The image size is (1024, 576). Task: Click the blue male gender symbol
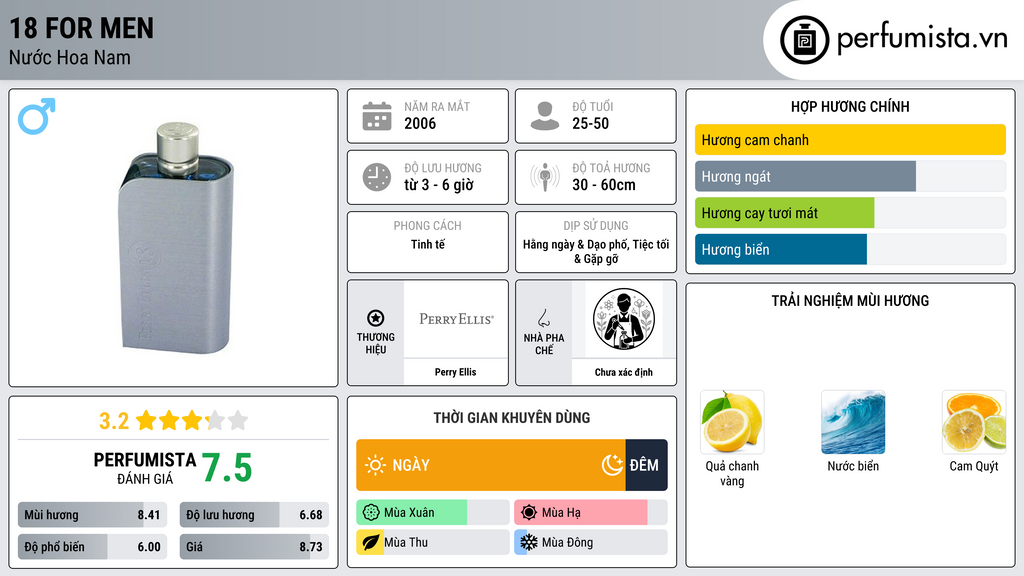tap(37, 116)
